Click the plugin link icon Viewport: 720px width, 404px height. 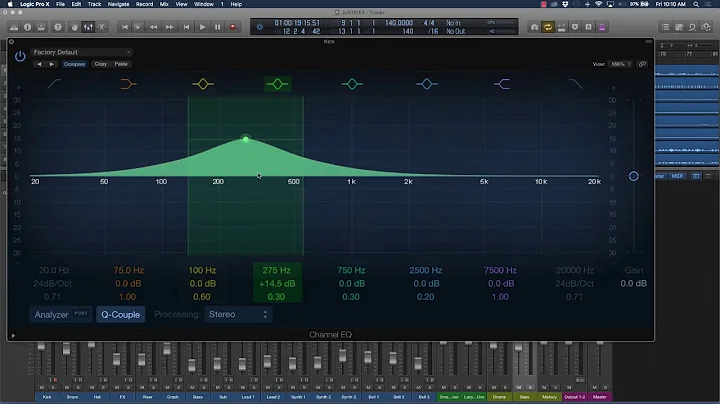tap(642, 64)
